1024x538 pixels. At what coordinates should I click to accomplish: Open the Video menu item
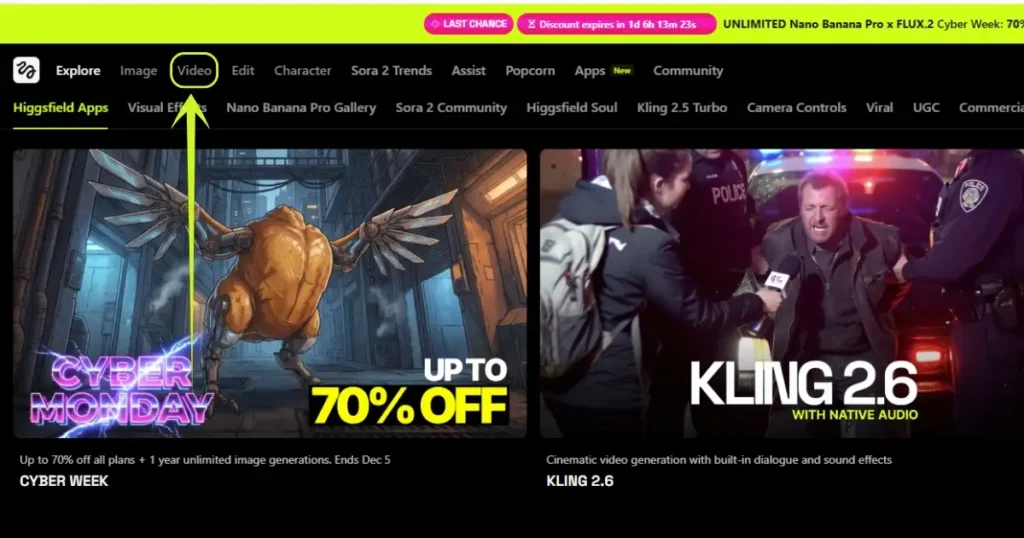[195, 71]
